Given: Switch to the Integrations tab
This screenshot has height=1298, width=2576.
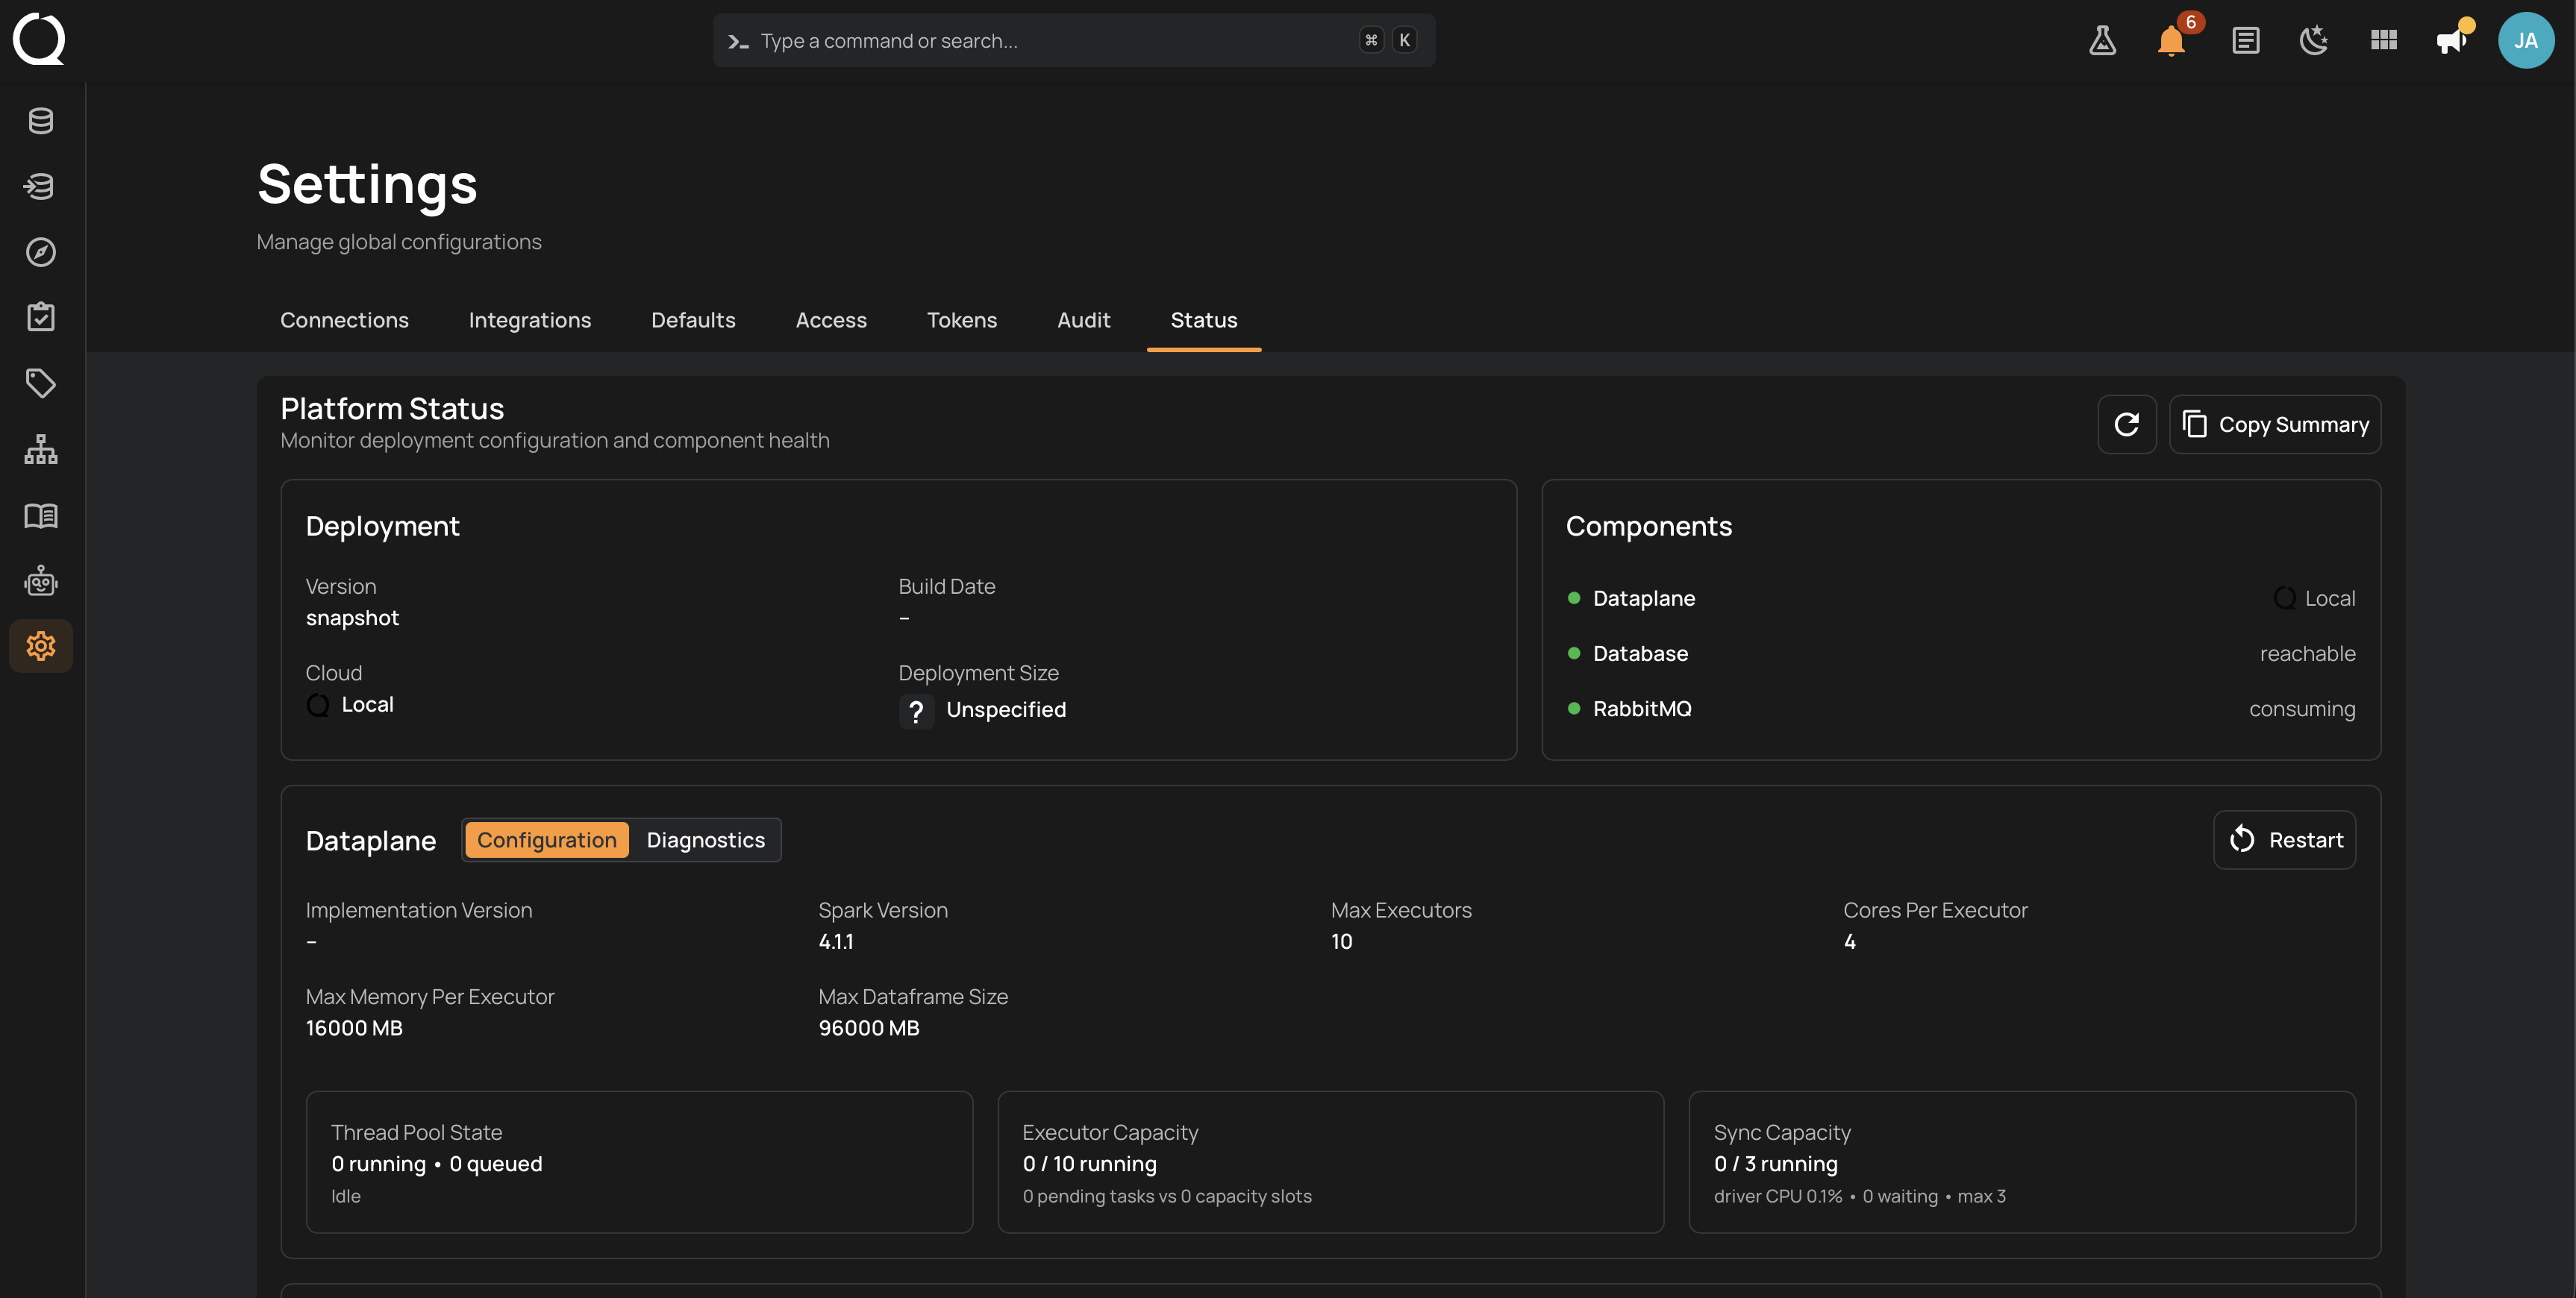Looking at the screenshot, I should (530, 320).
